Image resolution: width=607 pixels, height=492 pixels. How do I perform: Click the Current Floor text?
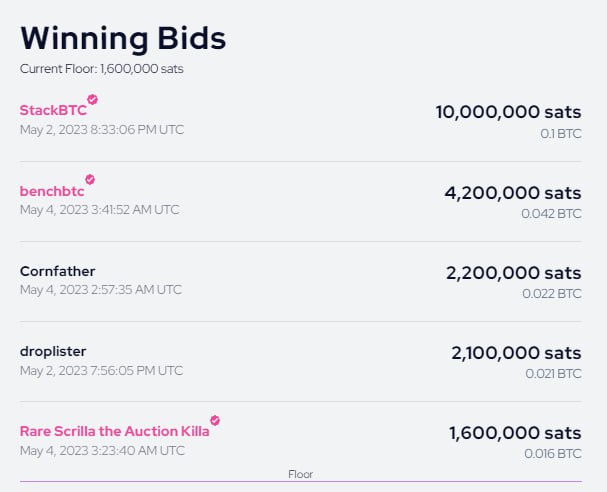click(x=101, y=69)
